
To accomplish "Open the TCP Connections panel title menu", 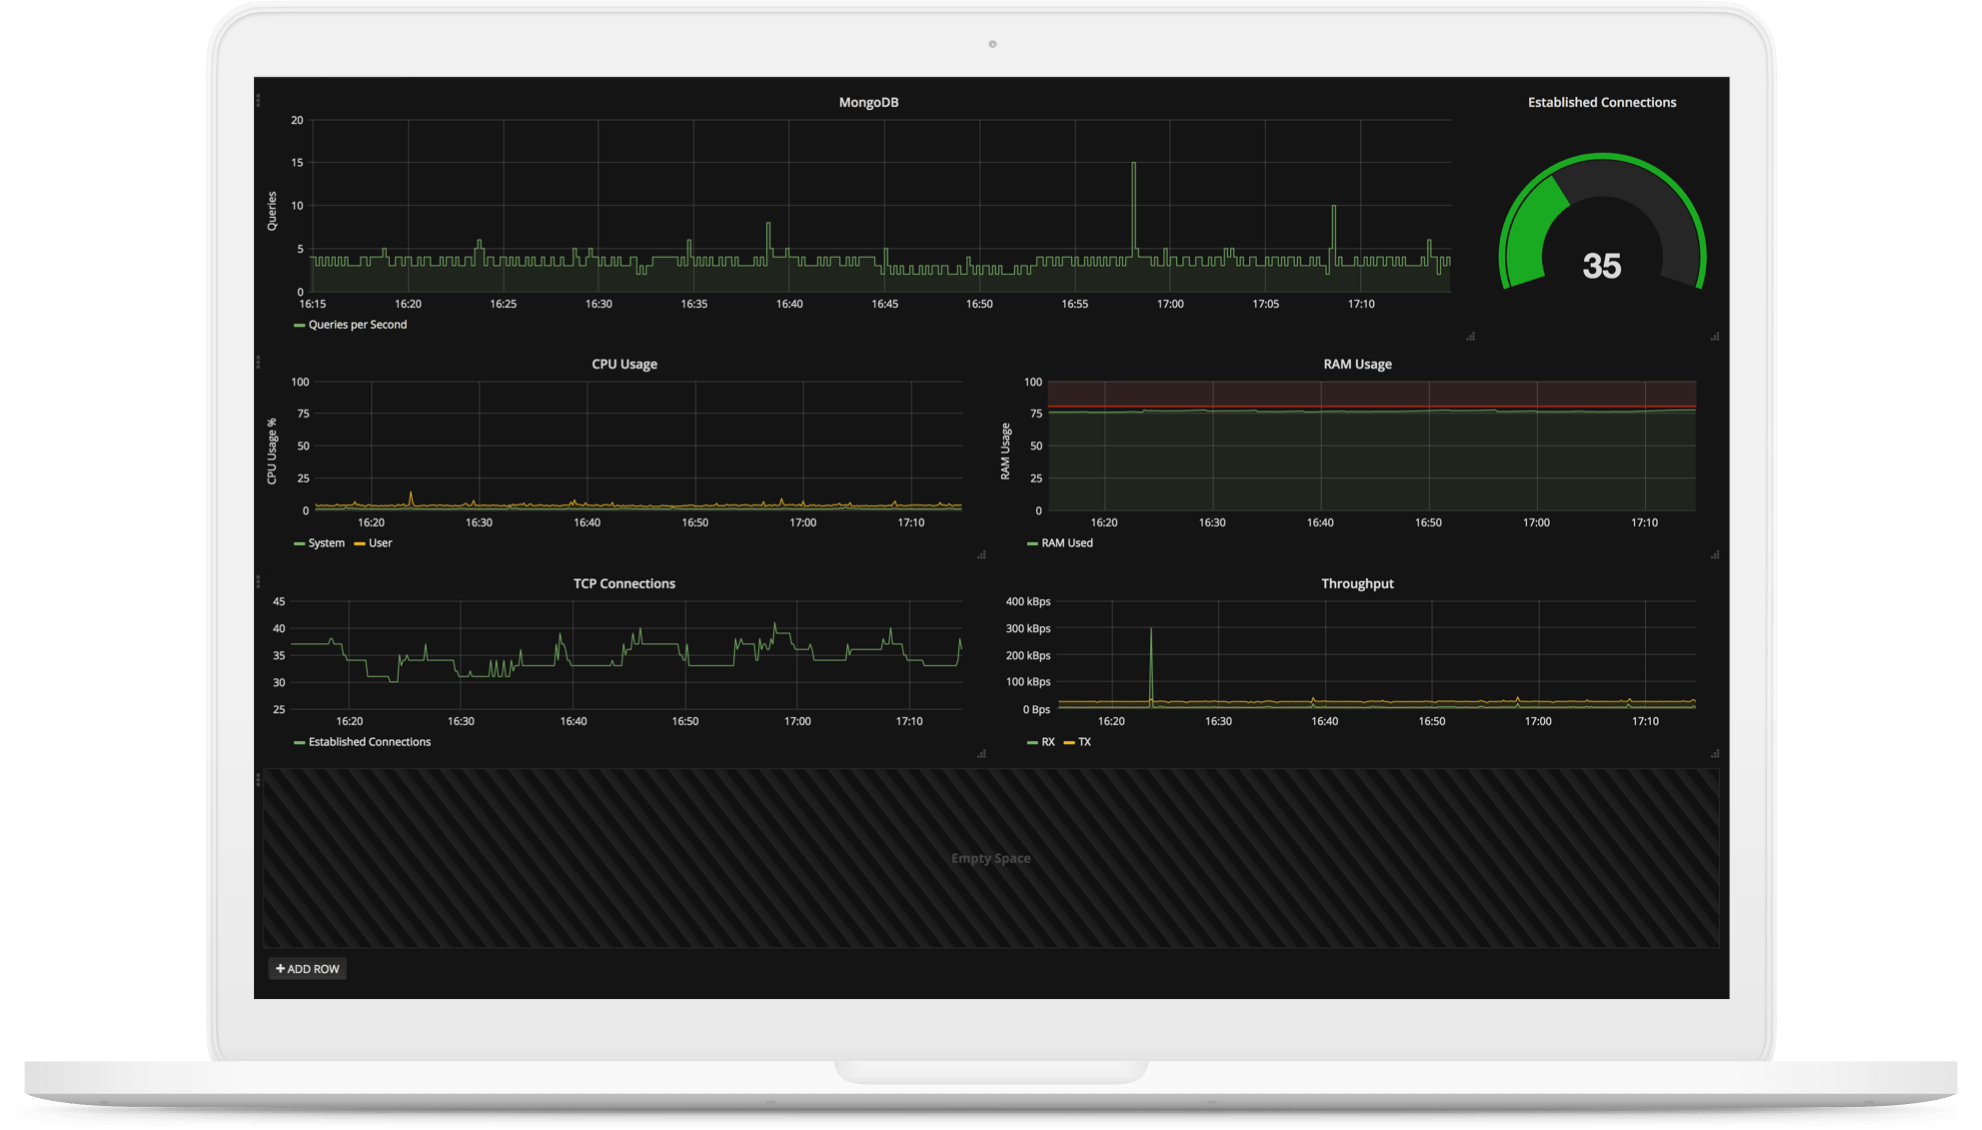I will tap(624, 583).
